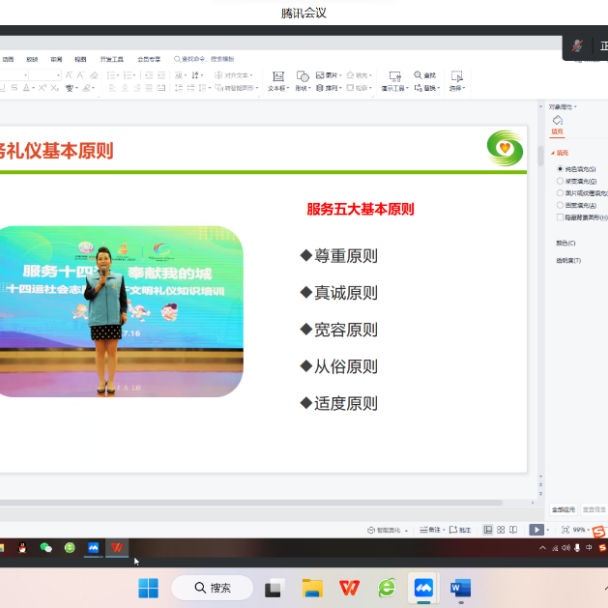Open WPS Office from the Windows taskbar
The height and width of the screenshot is (608, 608).
(x=349, y=587)
